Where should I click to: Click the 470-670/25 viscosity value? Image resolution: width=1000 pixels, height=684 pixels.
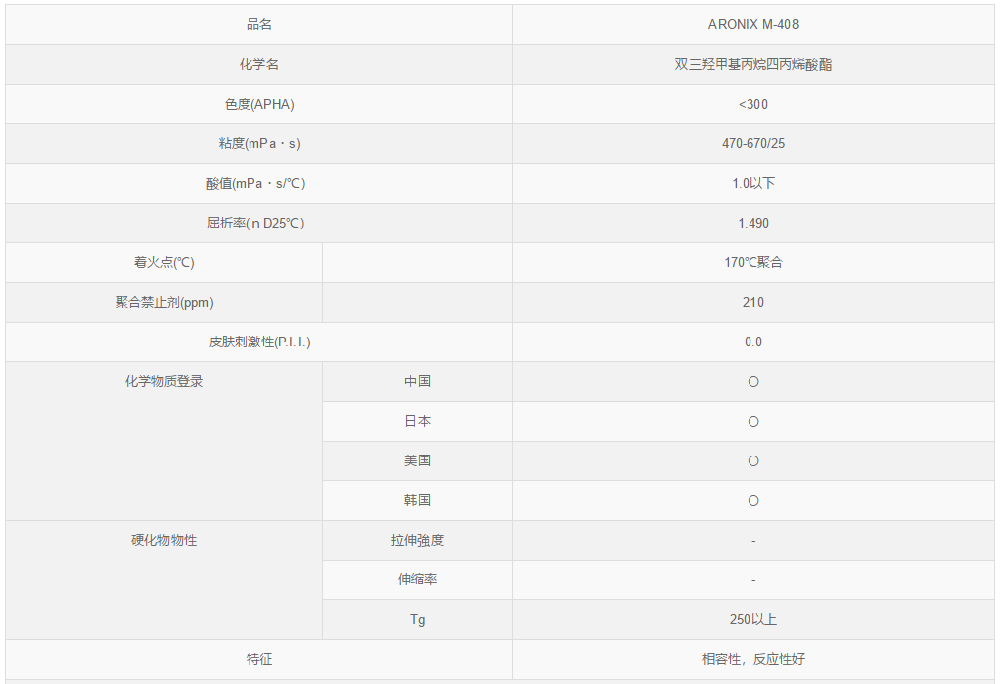(x=753, y=143)
